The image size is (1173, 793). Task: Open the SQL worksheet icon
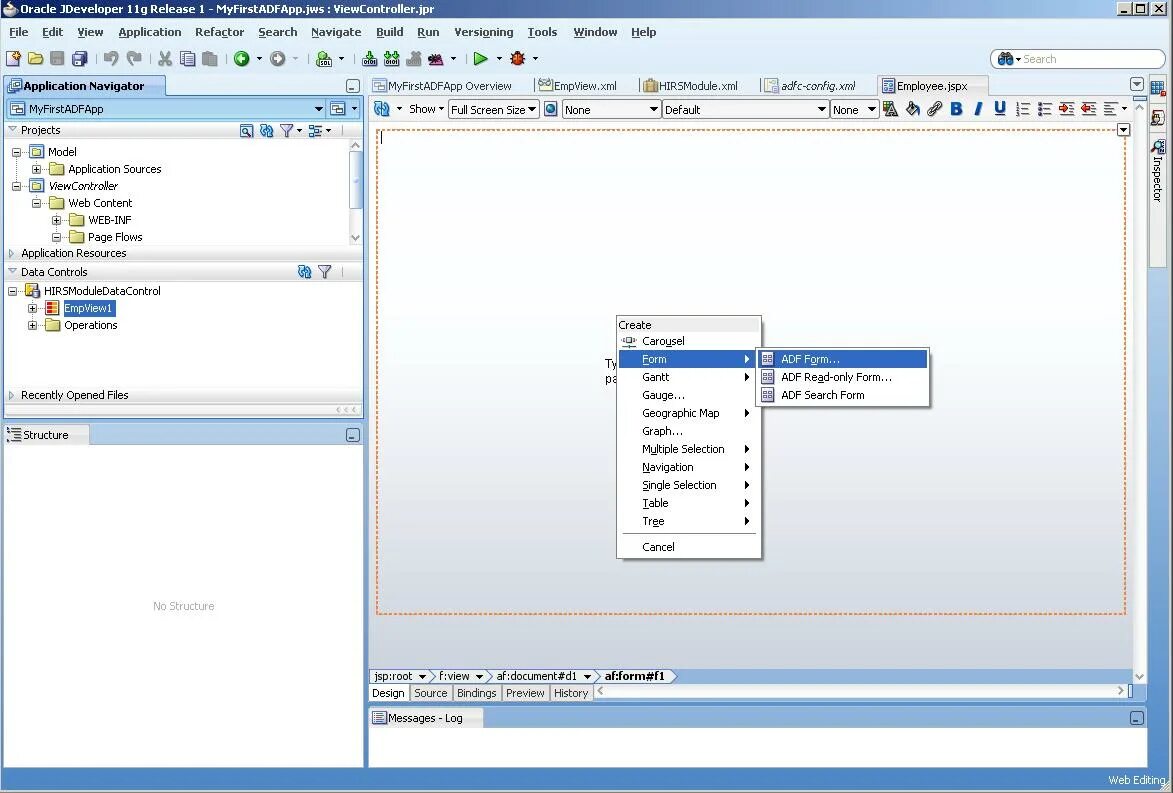(x=324, y=58)
